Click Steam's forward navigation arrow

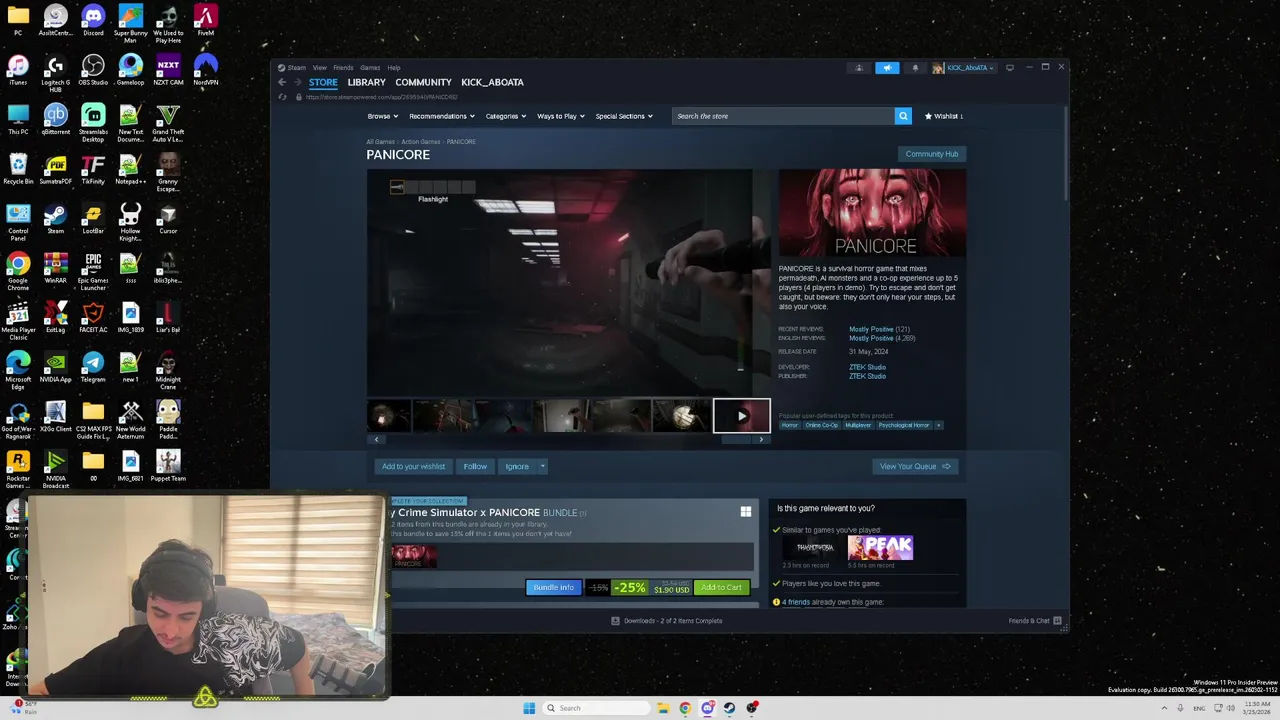tap(297, 82)
